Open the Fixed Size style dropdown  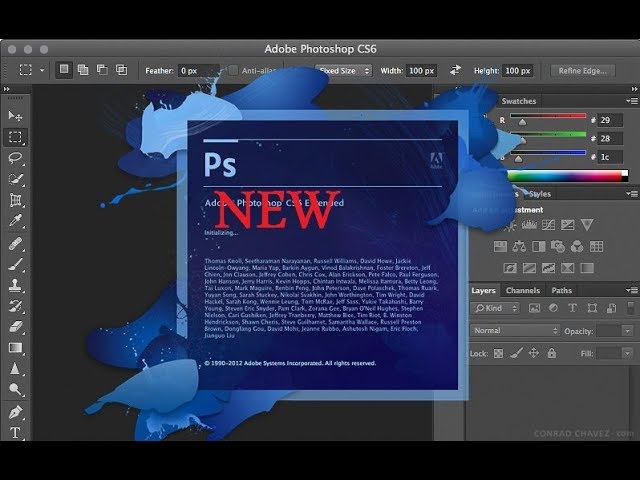pos(343,70)
